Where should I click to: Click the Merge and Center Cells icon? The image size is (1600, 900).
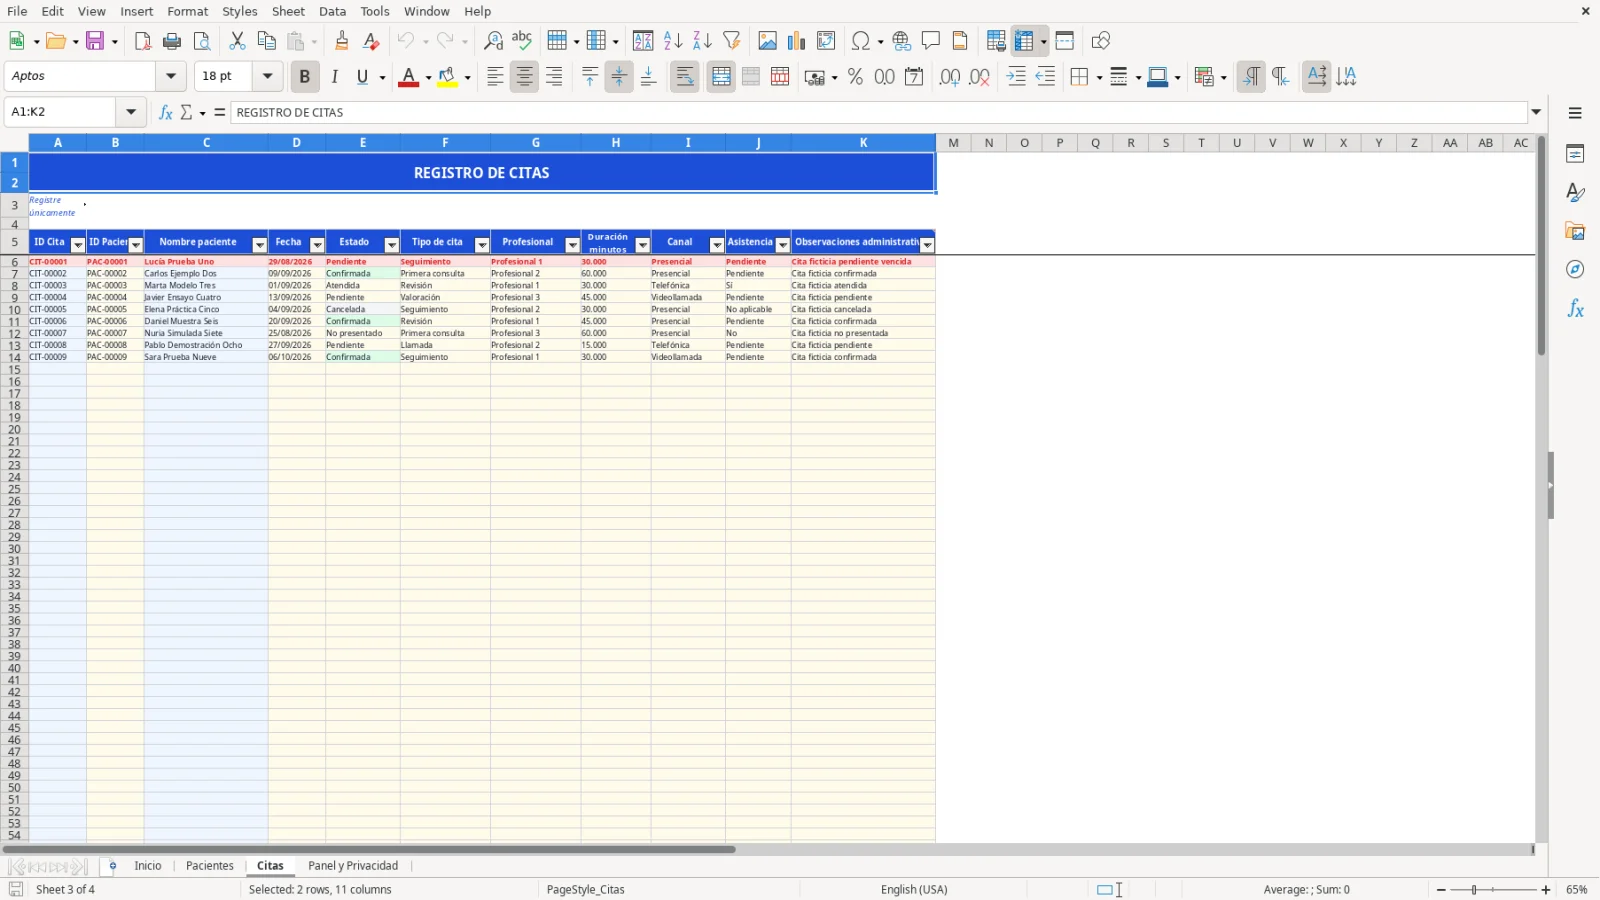pyautogui.click(x=721, y=76)
